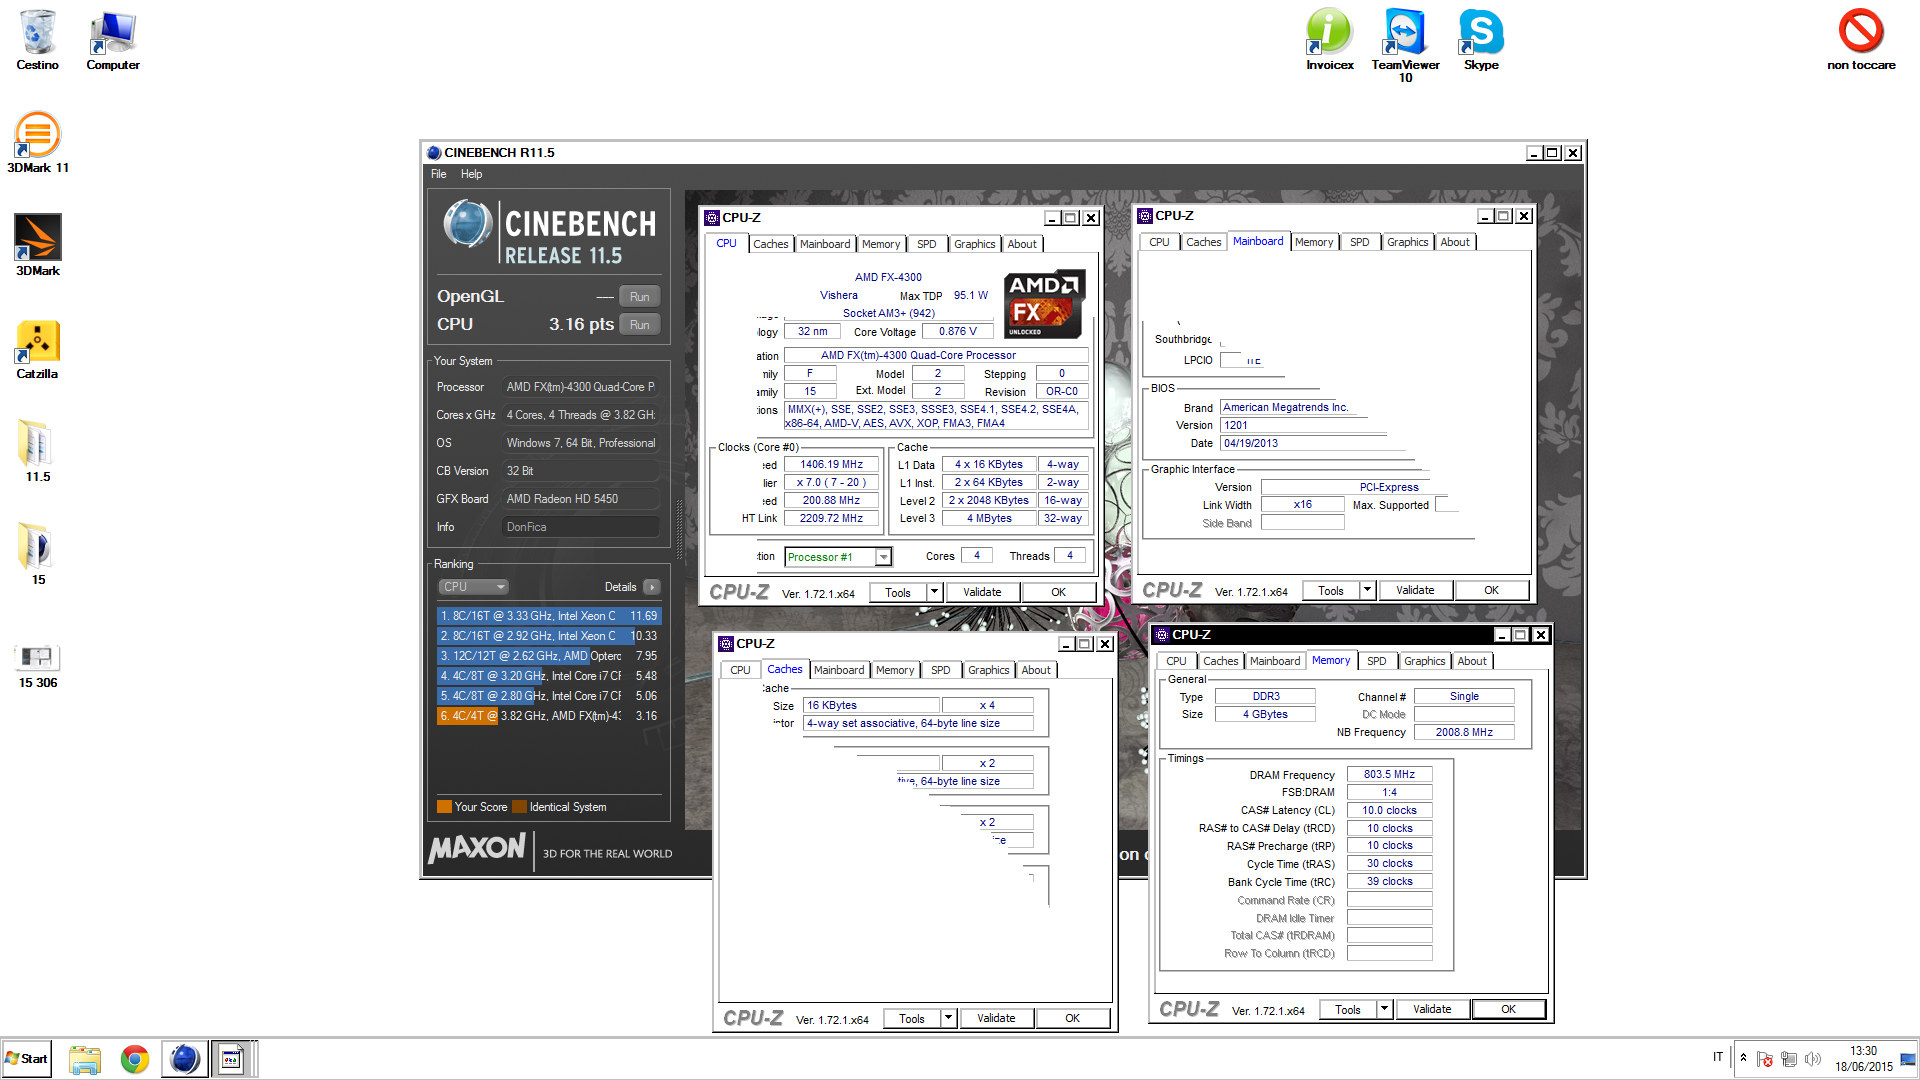1920x1080 pixels.
Task: Launch Skype from the desktop
Action: tap(1481, 40)
